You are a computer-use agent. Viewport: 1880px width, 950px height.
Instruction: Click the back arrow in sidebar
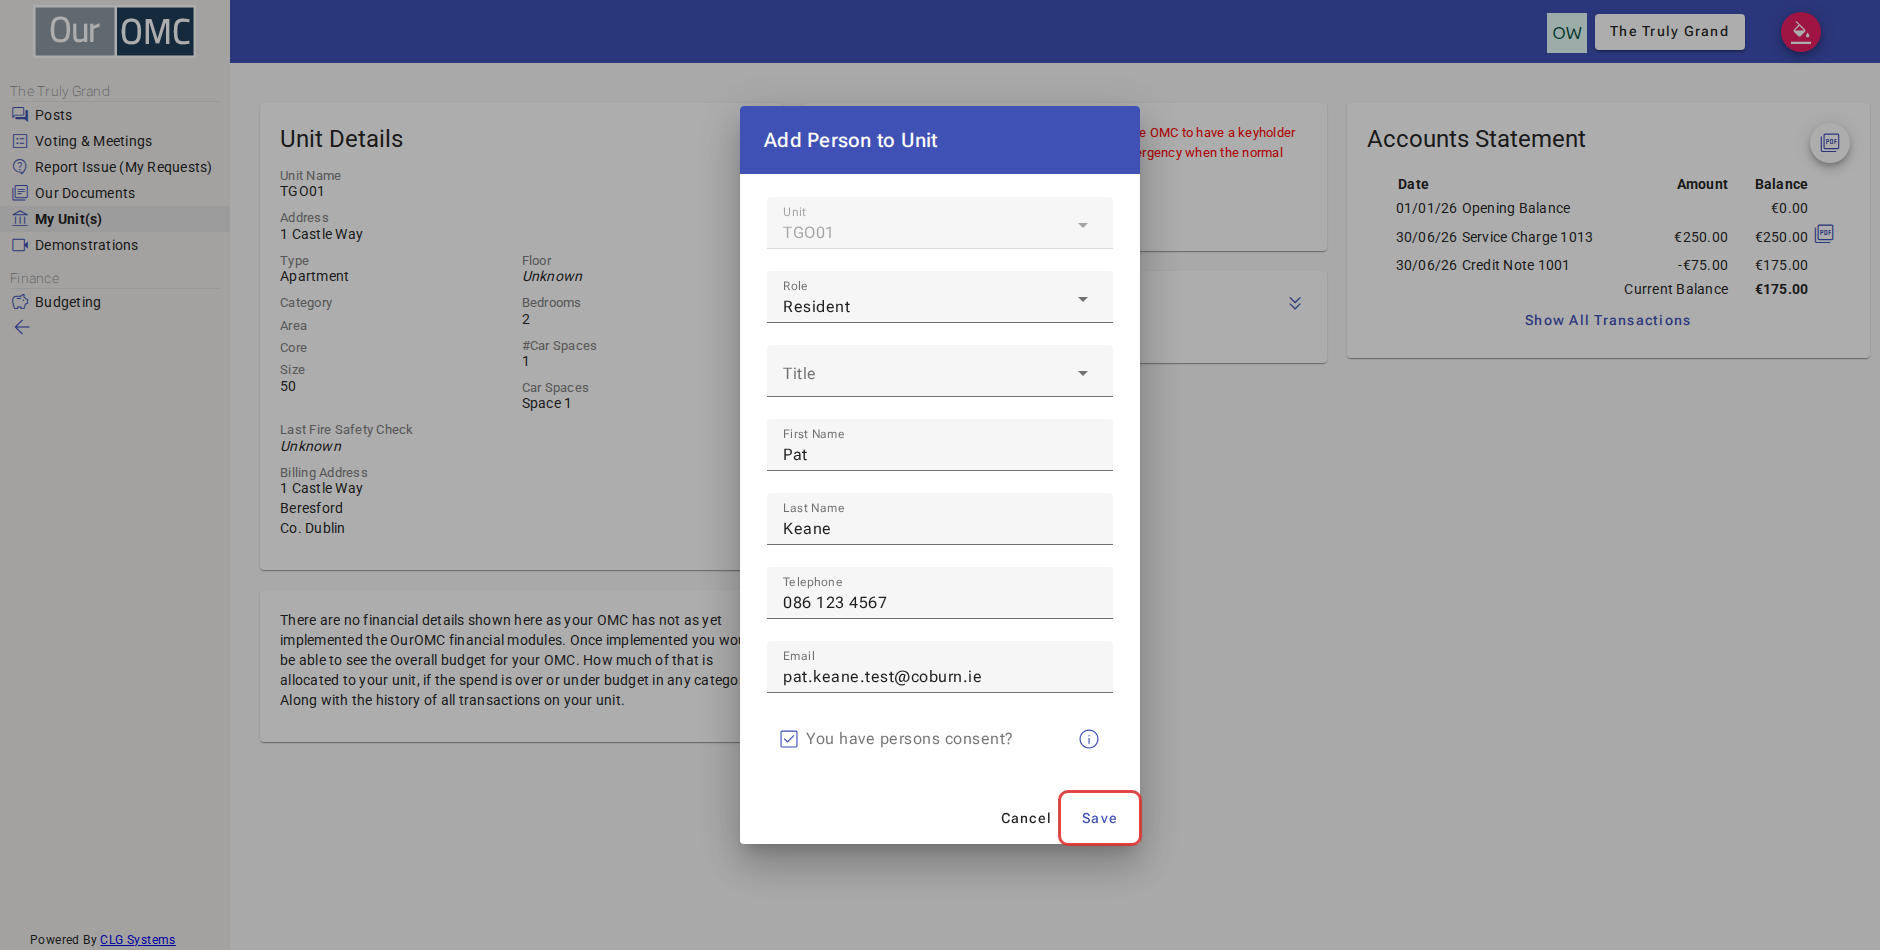(x=22, y=327)
